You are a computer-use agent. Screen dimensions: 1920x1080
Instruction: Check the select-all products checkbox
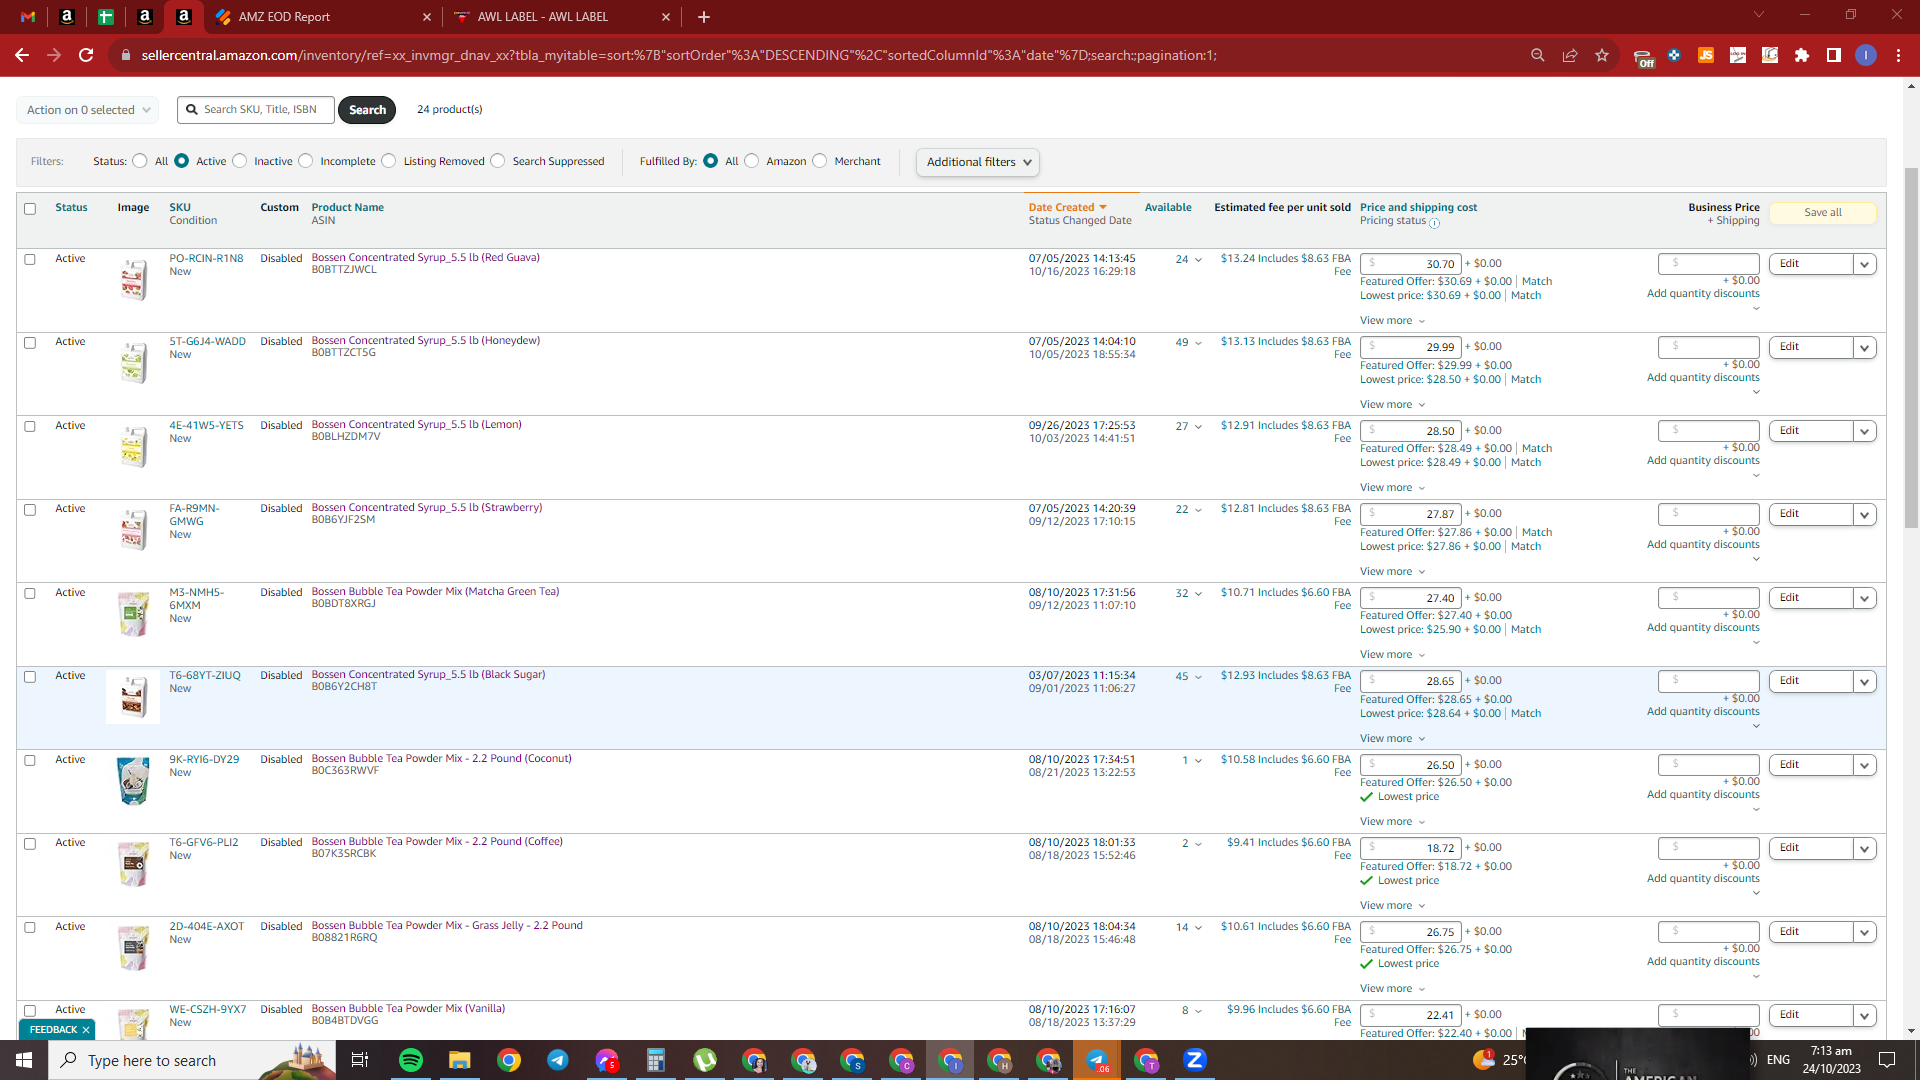click(30, 209)
